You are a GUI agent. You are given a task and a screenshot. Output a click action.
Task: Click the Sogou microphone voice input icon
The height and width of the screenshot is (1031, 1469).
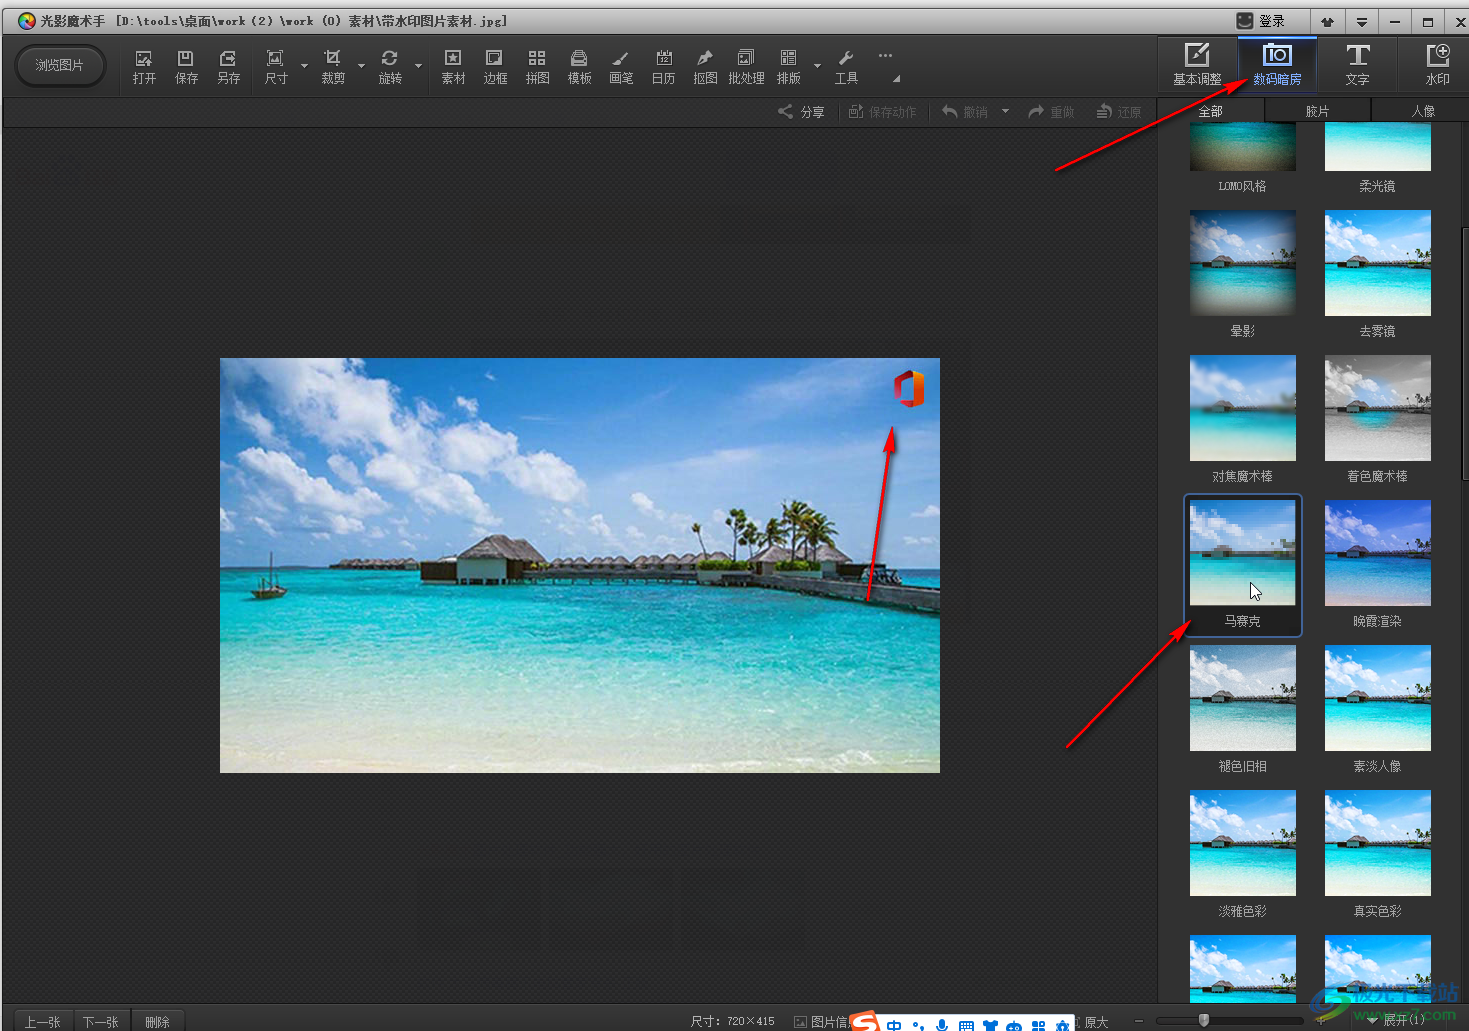click(942, 1025)
